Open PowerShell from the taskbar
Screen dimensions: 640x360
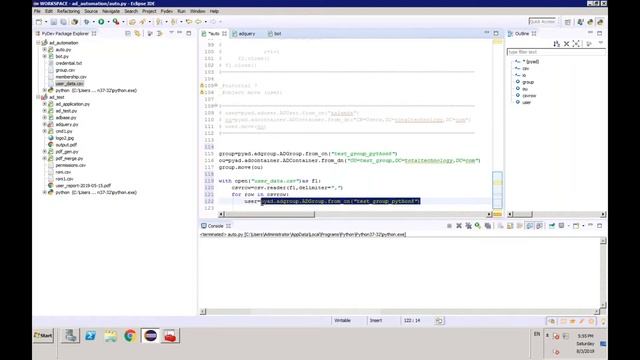tap(91, 336)
